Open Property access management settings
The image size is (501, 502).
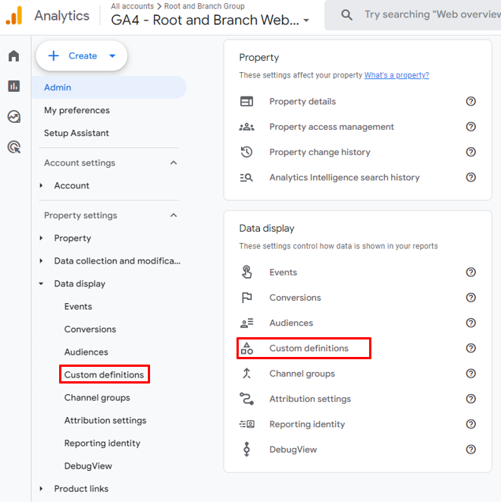click(x=331, y=127)
